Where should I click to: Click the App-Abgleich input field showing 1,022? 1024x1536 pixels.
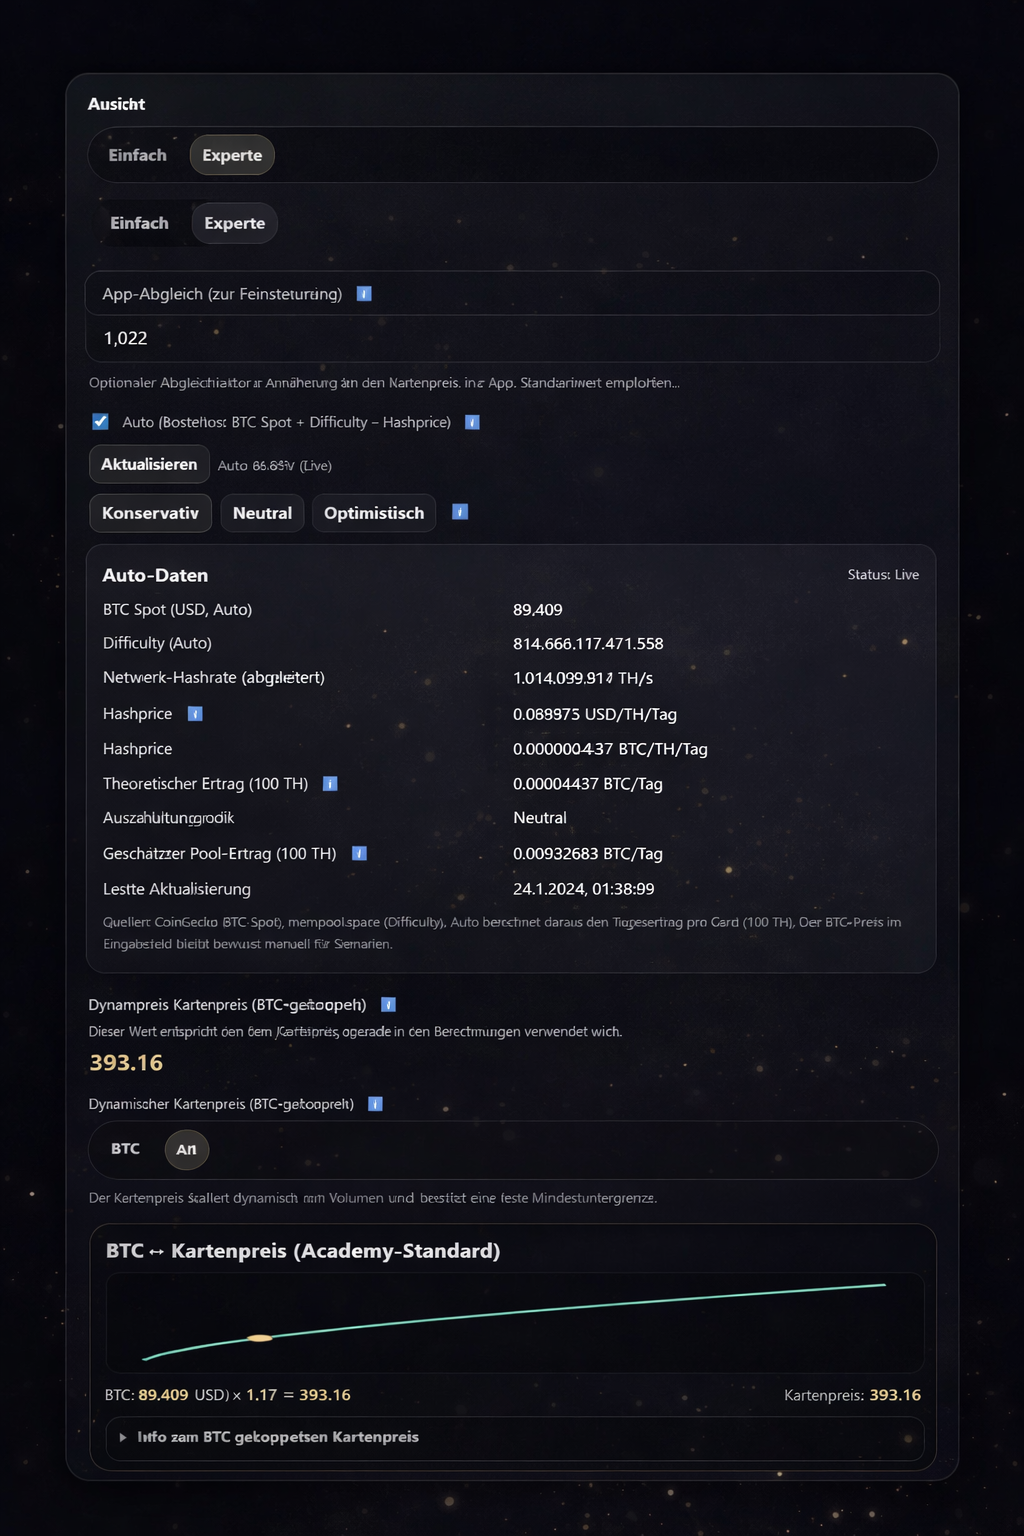coord(512,338)
